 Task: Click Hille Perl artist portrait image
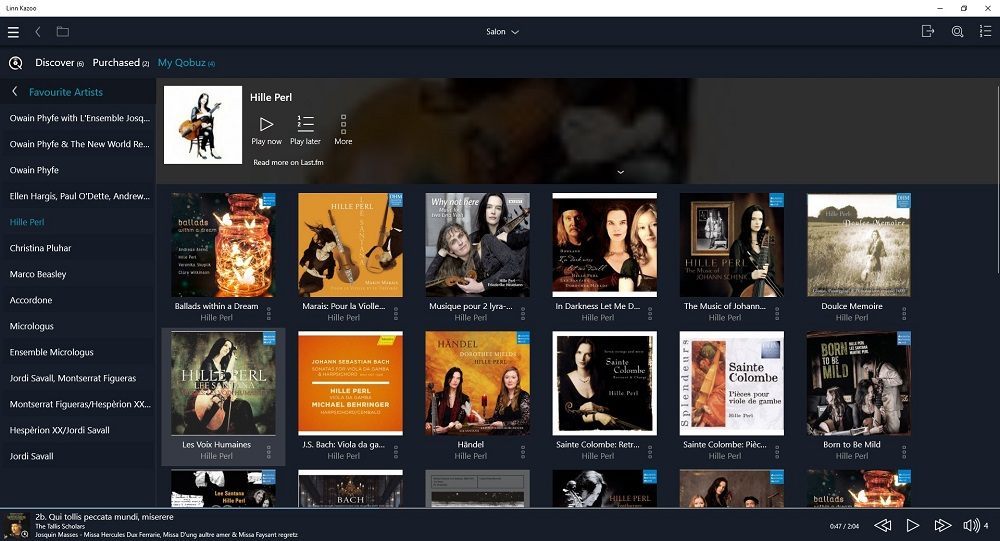click(203, 125)
